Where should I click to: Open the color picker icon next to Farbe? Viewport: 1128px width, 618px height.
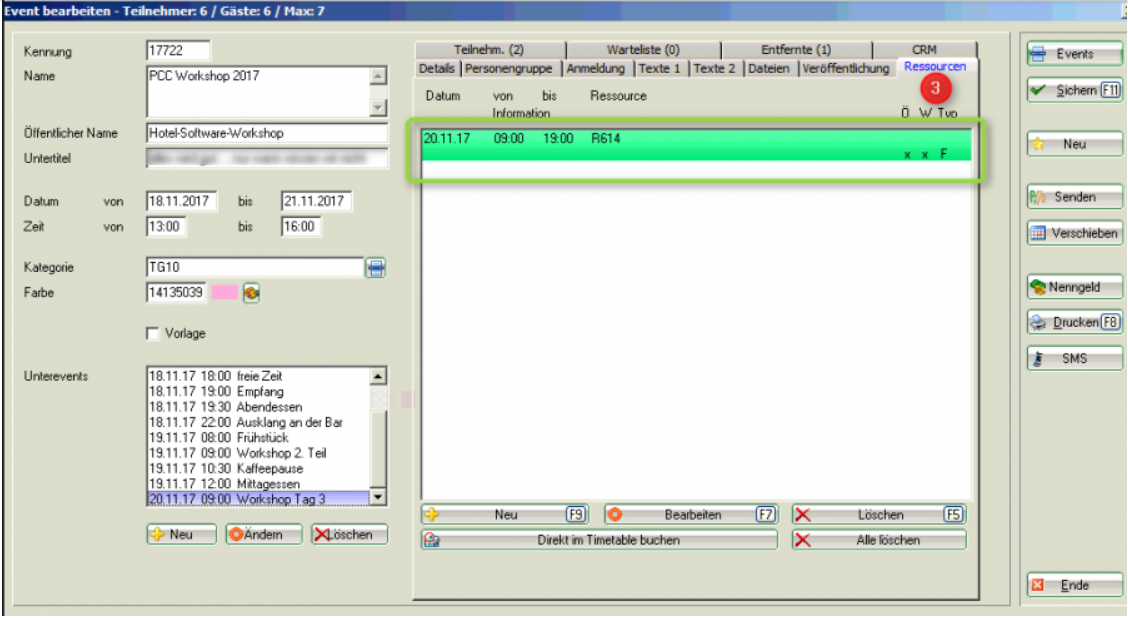click(251, 293)
